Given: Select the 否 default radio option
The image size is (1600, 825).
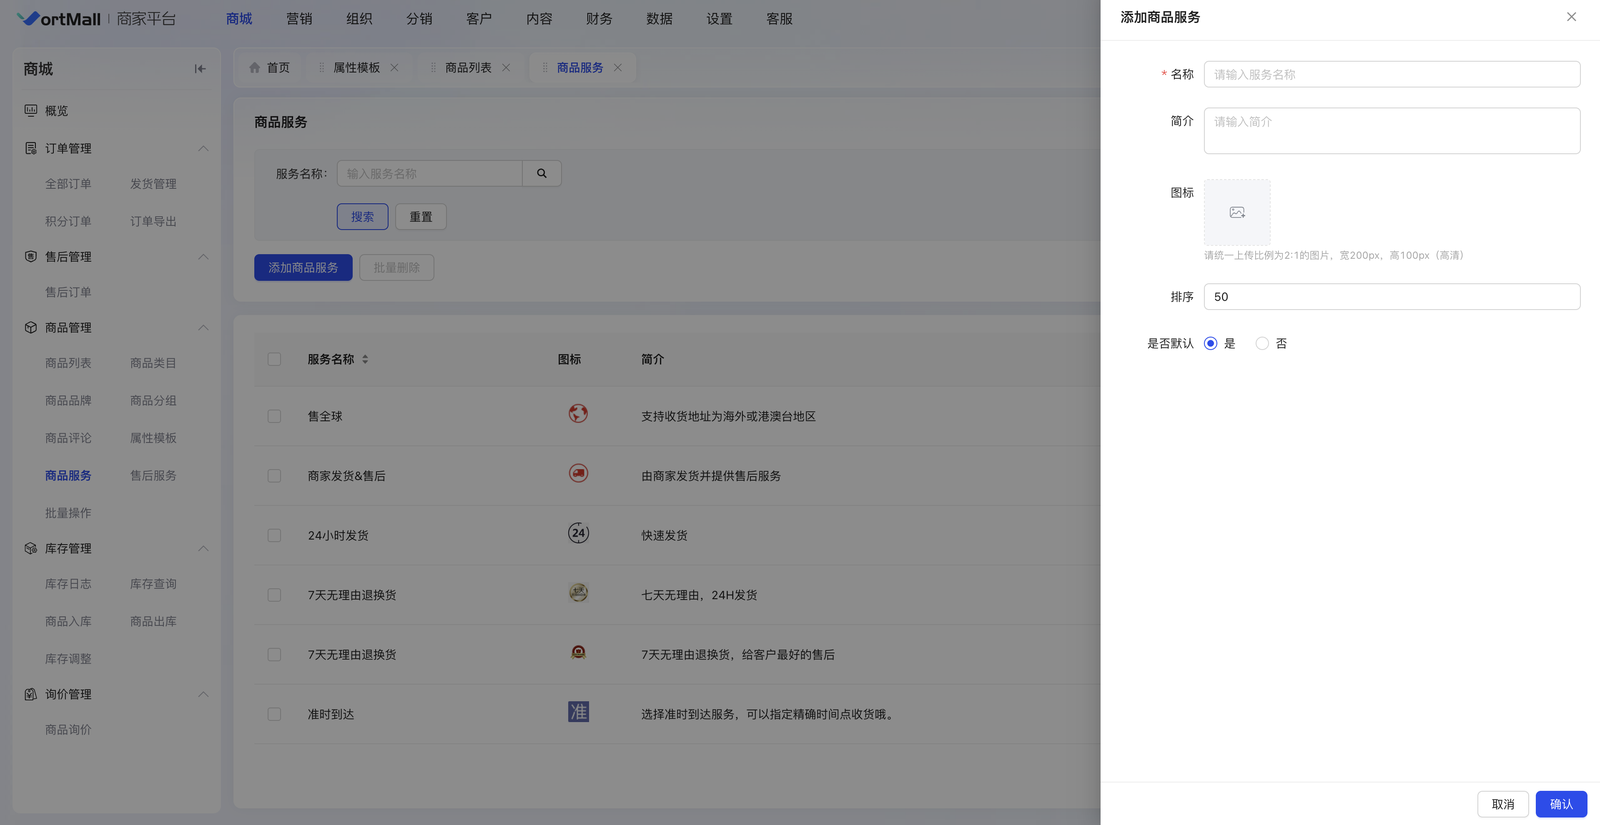Looking at the screenshot, I should pyautogui.click(x=1262, y=344).
